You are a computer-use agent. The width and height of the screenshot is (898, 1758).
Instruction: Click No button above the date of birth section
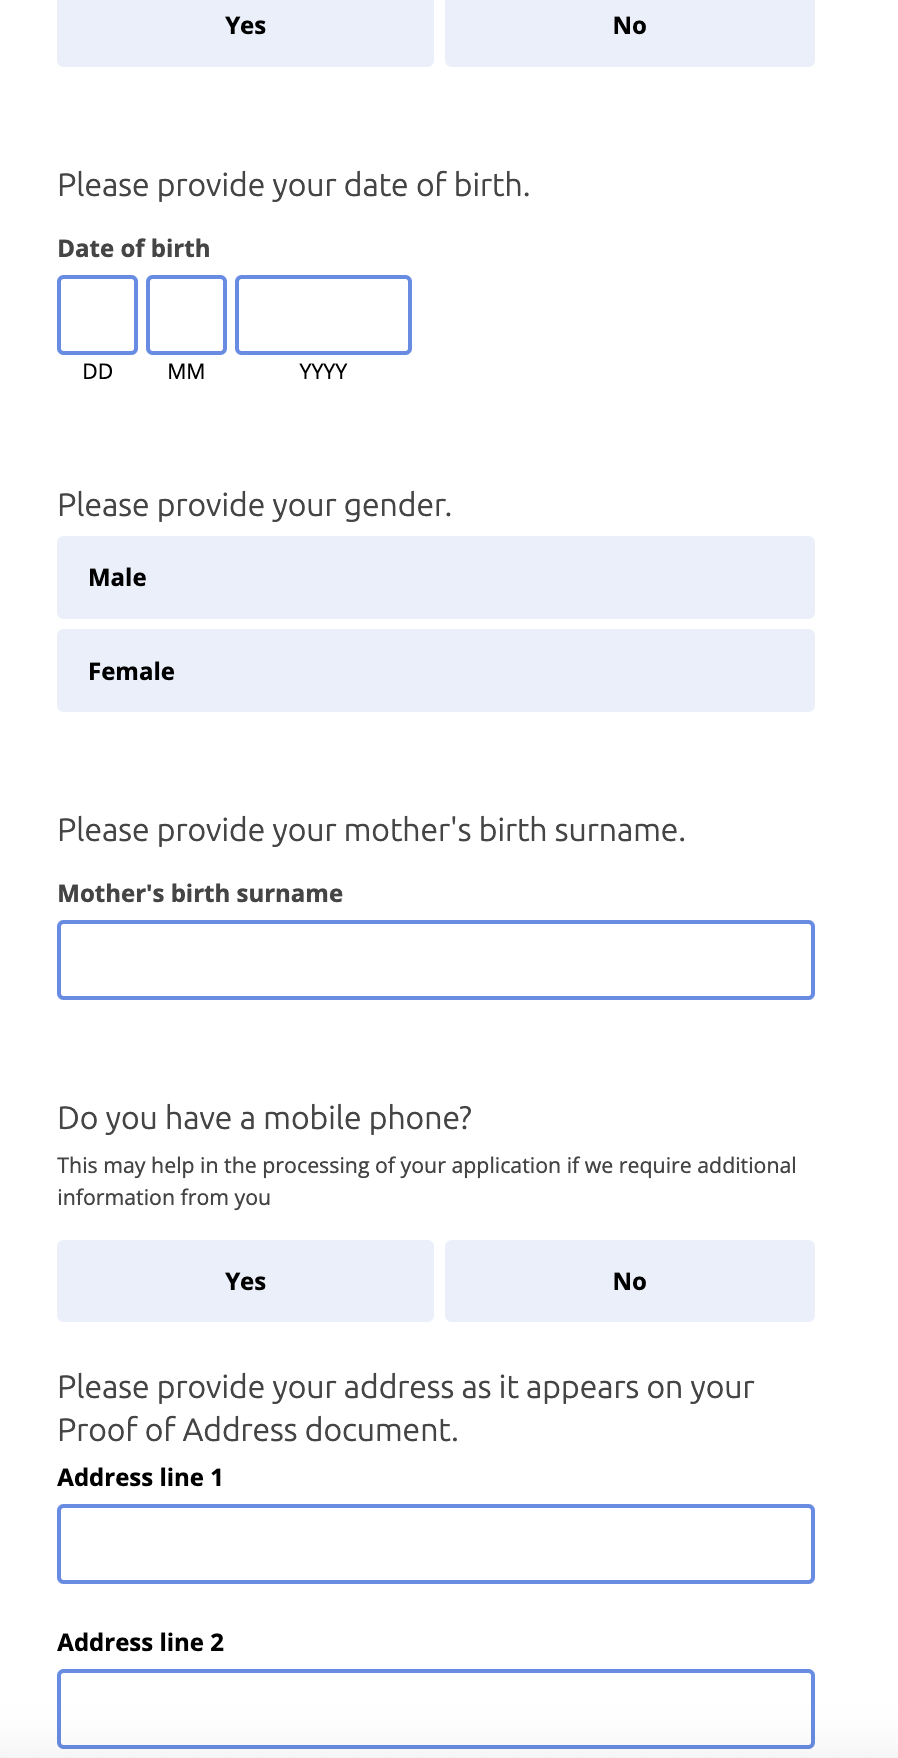[x=629, y=27]
